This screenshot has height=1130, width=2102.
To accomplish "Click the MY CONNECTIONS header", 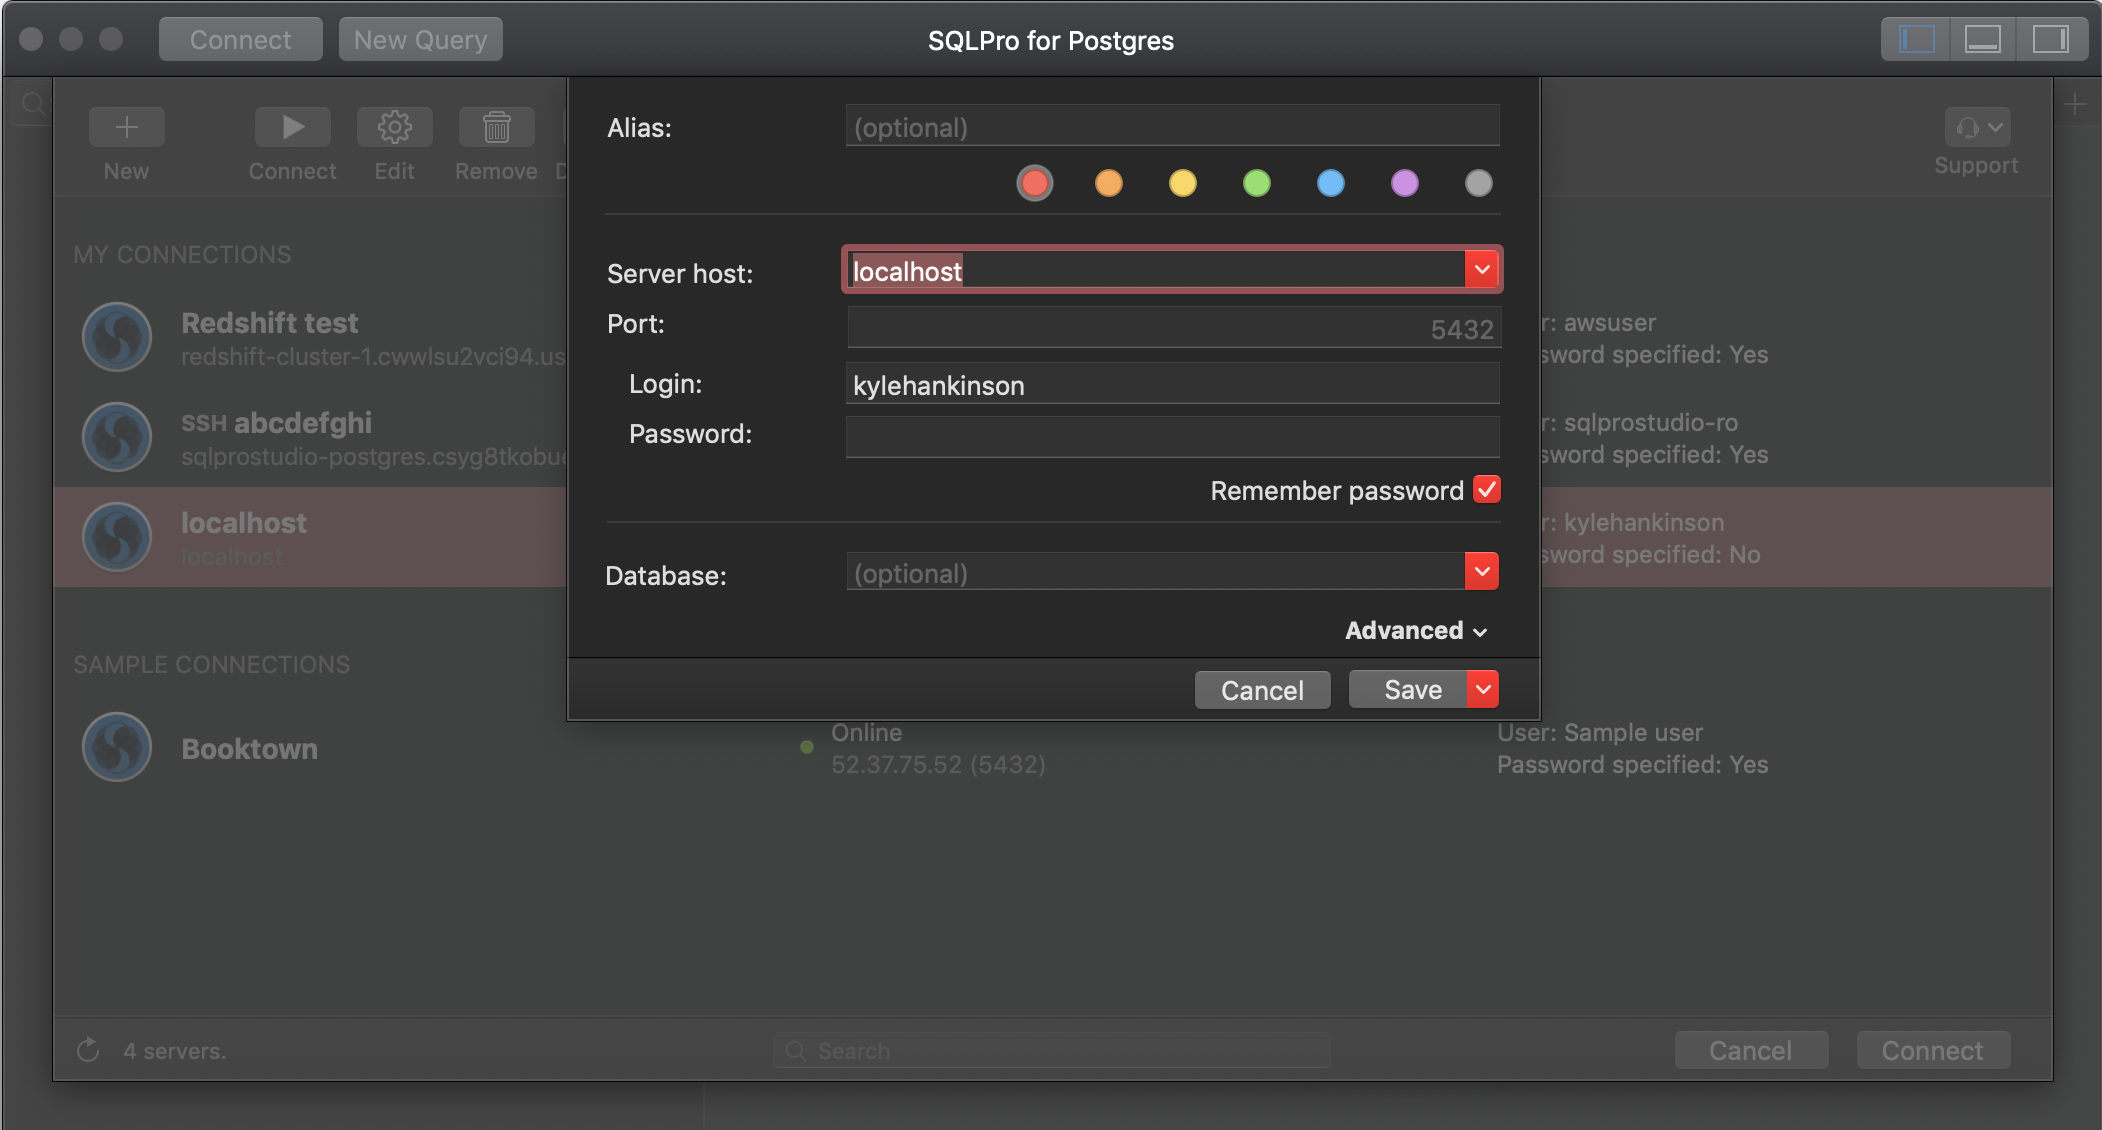I will (x=182, y=255).
